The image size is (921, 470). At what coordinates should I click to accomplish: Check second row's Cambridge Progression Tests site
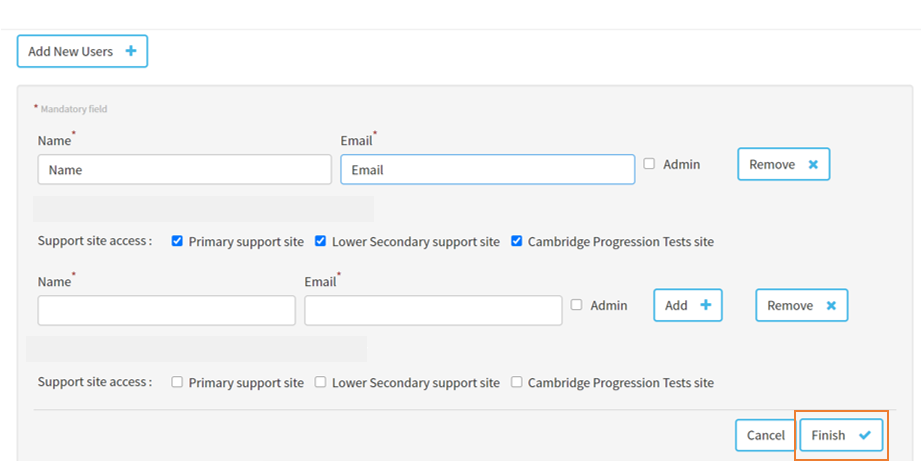tap(517, 382)
